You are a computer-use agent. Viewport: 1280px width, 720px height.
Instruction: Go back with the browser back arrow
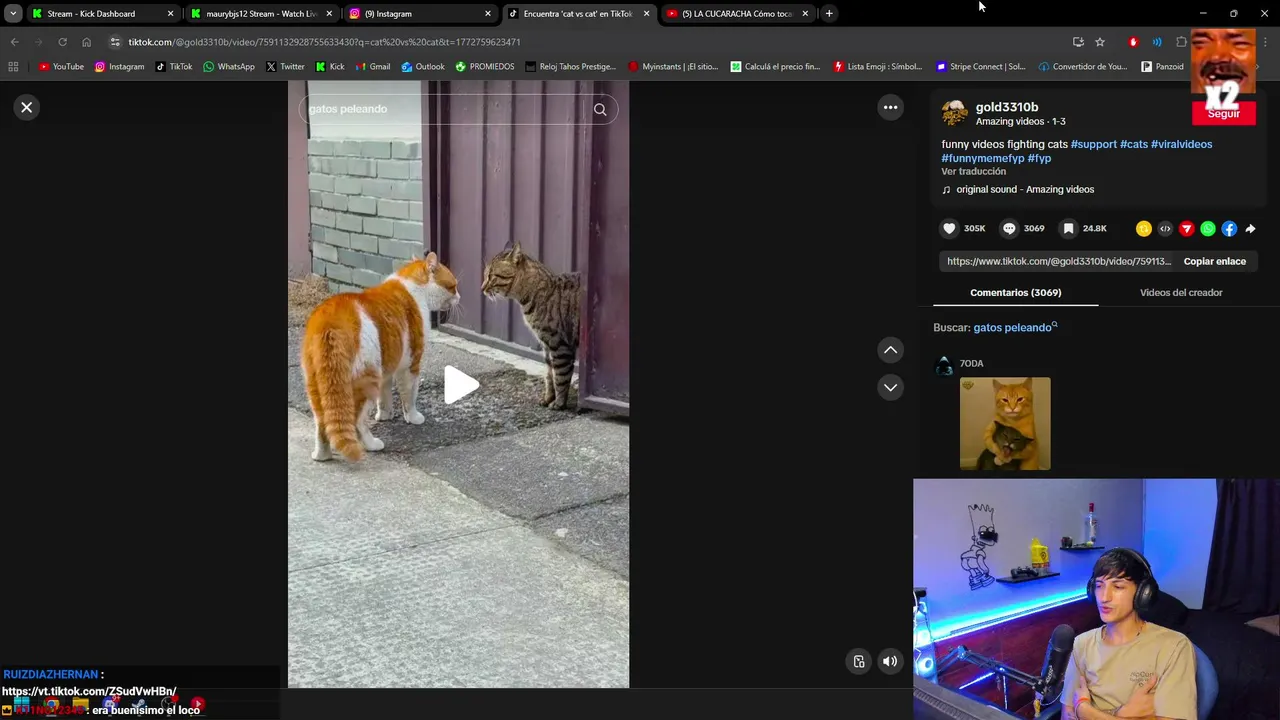(x=14, y=42)
